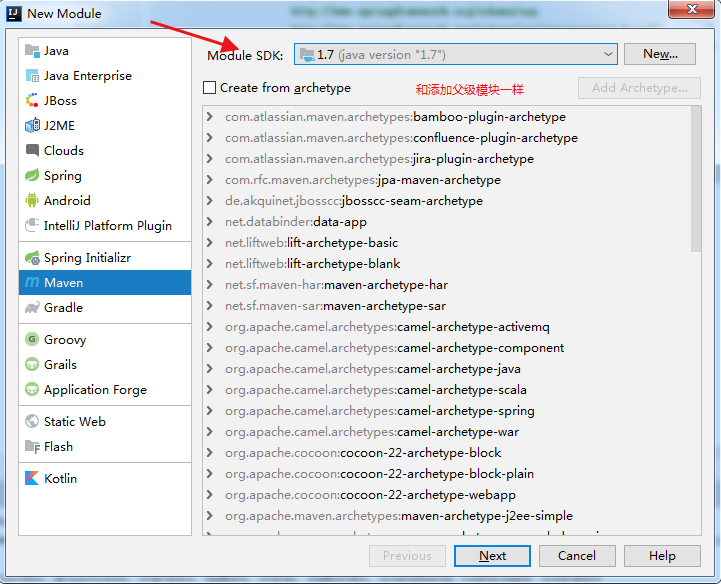Viewport: 721px width, 584px height.
Task: Enable Create from archetype checkbox
Action: click(209, 87)
